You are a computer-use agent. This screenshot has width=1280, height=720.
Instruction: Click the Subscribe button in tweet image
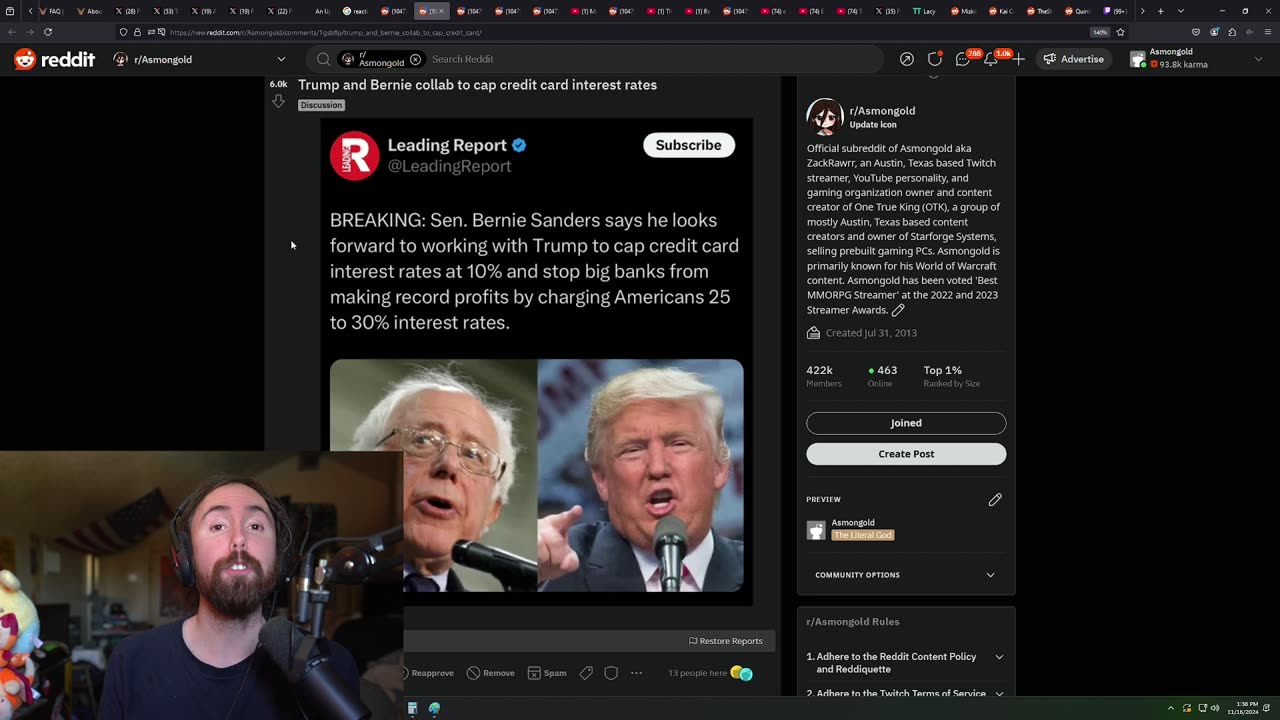tap(688, 145)
